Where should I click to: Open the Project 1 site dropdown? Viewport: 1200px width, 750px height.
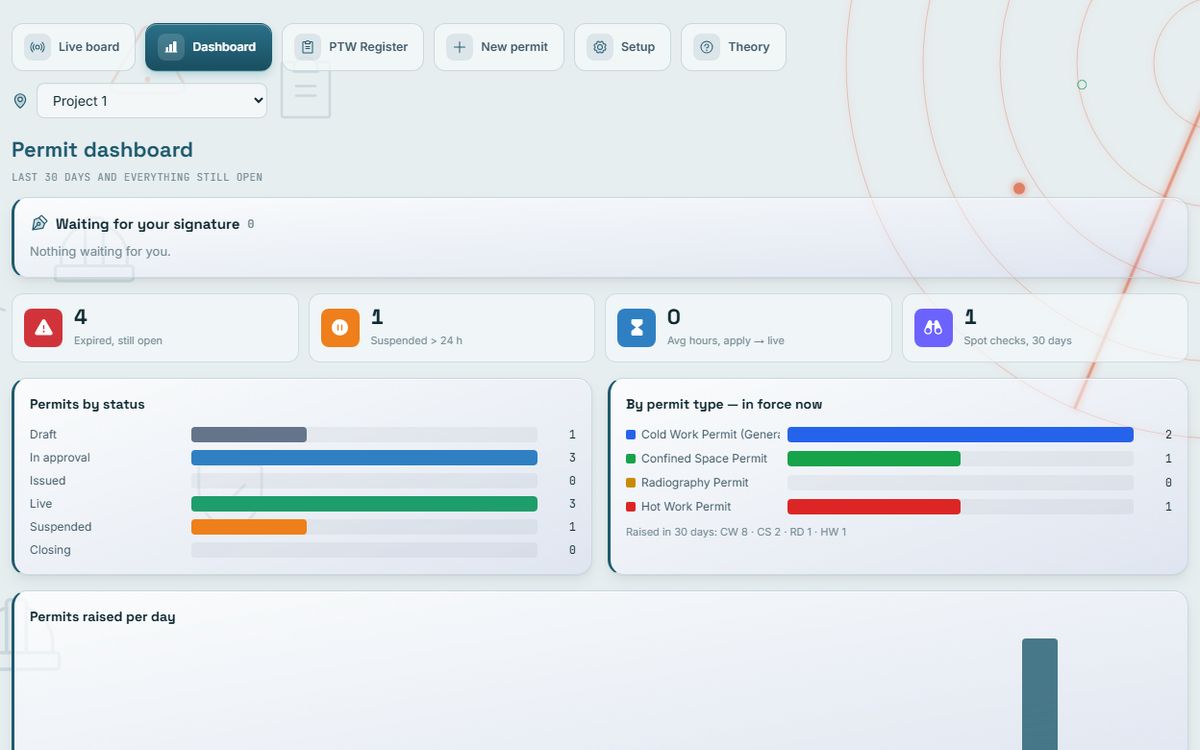pos(152,101)
